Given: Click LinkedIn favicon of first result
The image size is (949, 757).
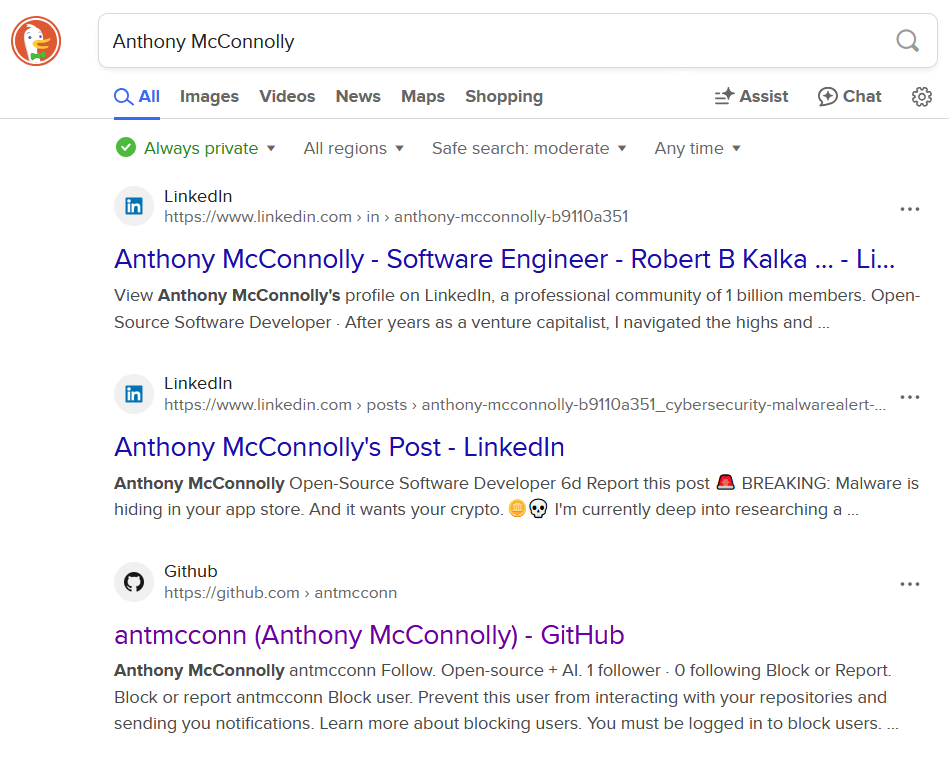Looking at the screenshot, I should tap(134, 207).
